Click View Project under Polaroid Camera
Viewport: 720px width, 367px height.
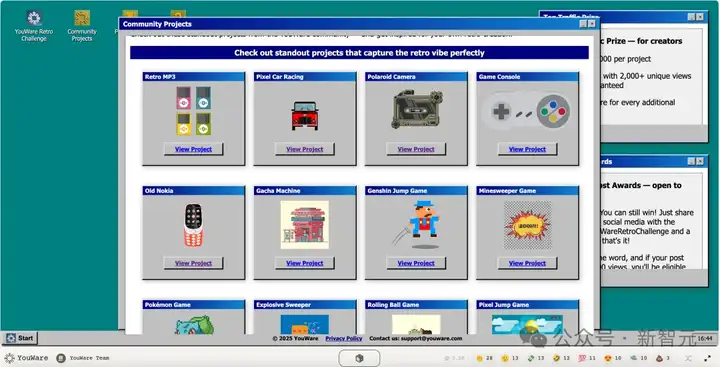416,149
